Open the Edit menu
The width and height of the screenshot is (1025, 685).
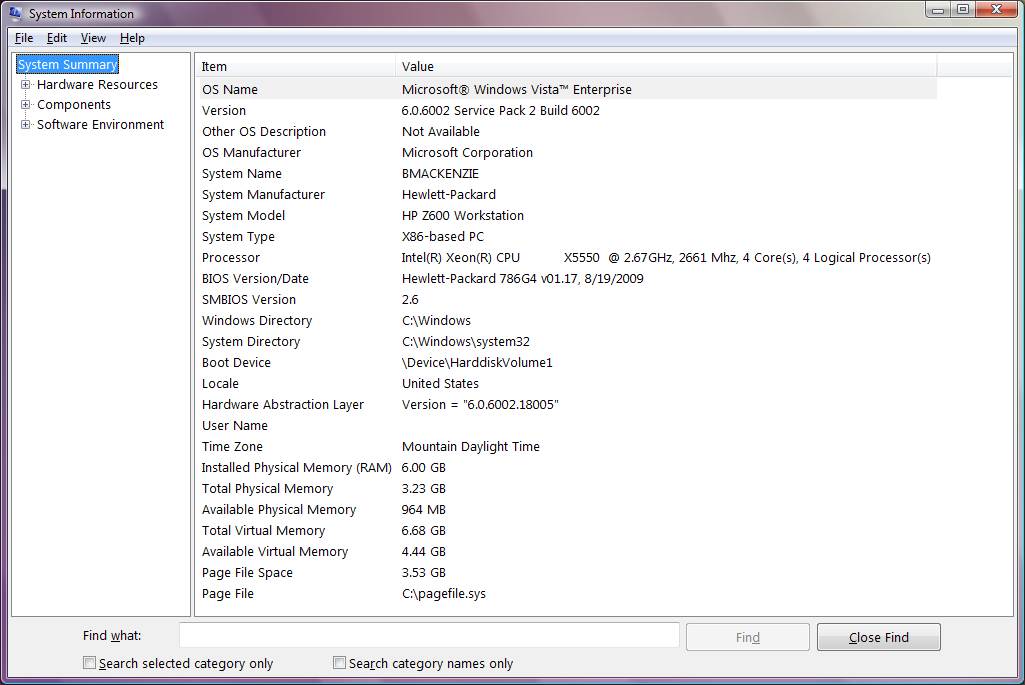click(x=57, y=38)
